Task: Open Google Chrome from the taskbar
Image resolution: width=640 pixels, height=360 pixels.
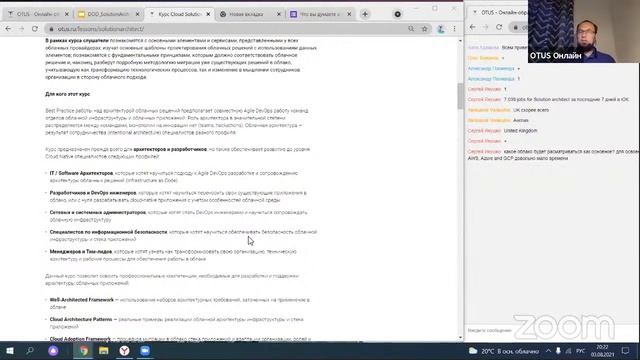Action: (84, 351)
